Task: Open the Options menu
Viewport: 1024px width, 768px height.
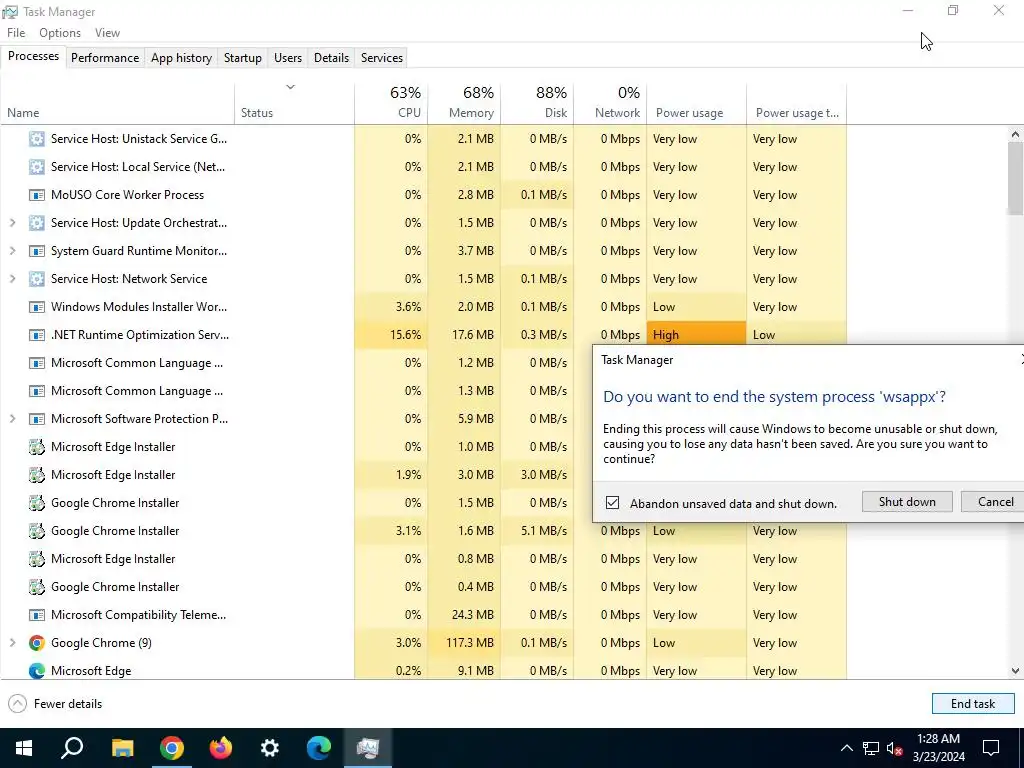Action: 60,33
